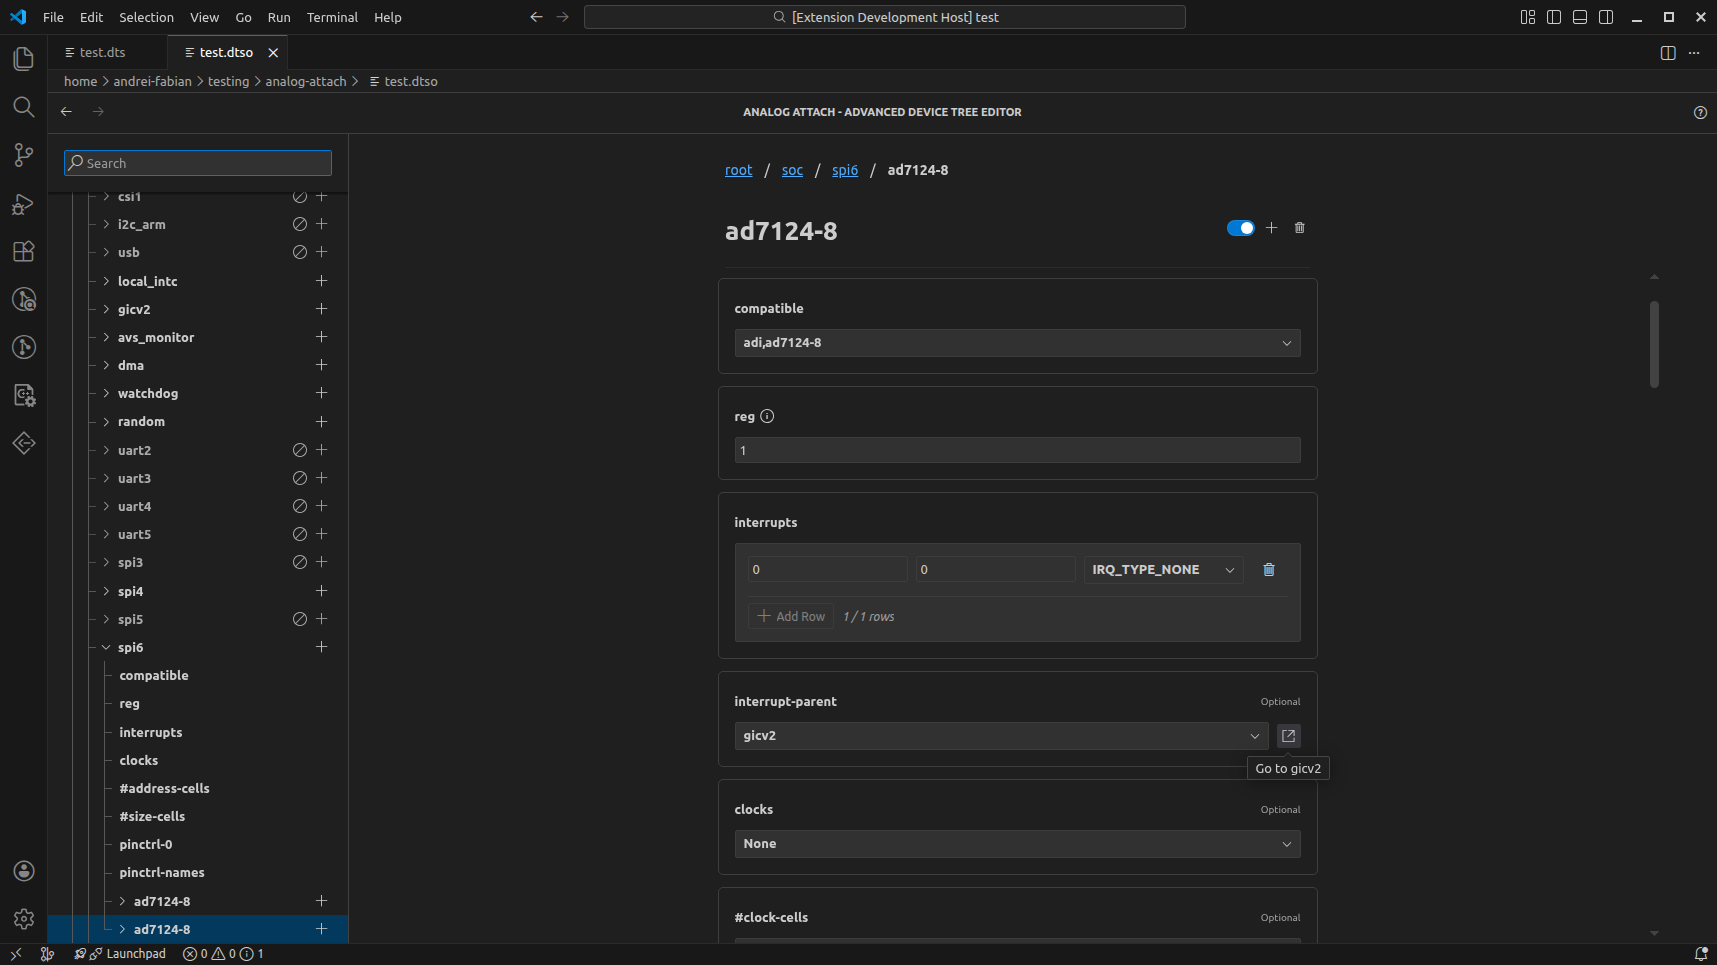Open the Accounts icon in the activity bar
Screen dimensions: 1717x965
tap(24, 871)
